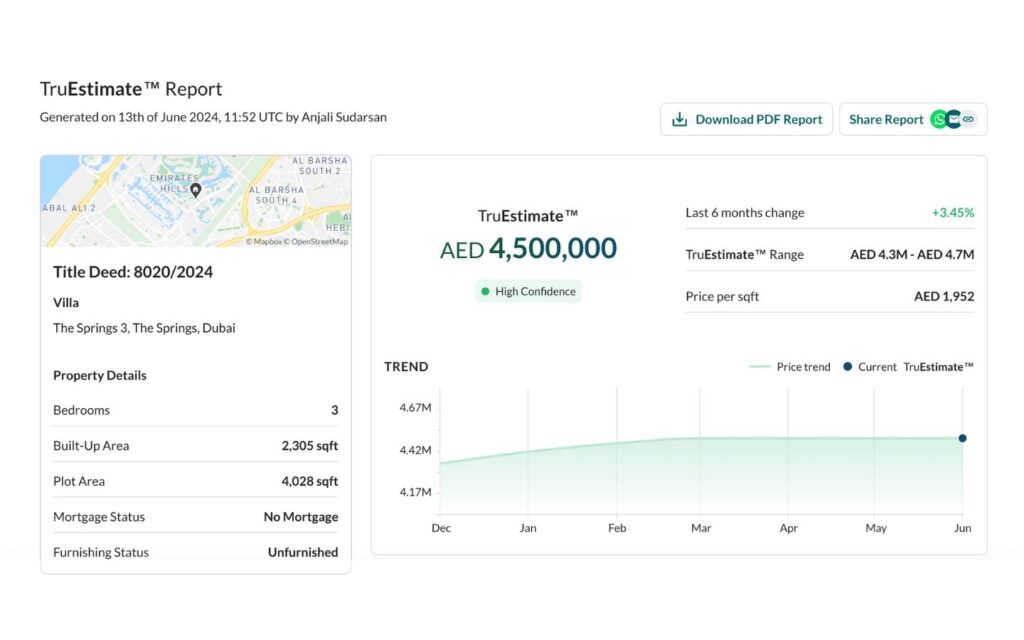
Task: Click the current value point on the trend chart
Action: point(962,437)
